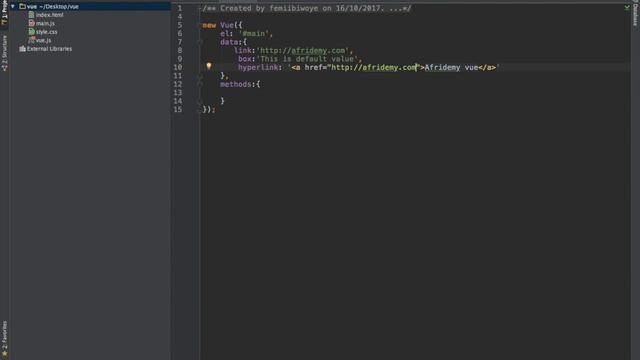Open index.html in project tree
This screenshot has width=640, height=360.
coord(49,15)
